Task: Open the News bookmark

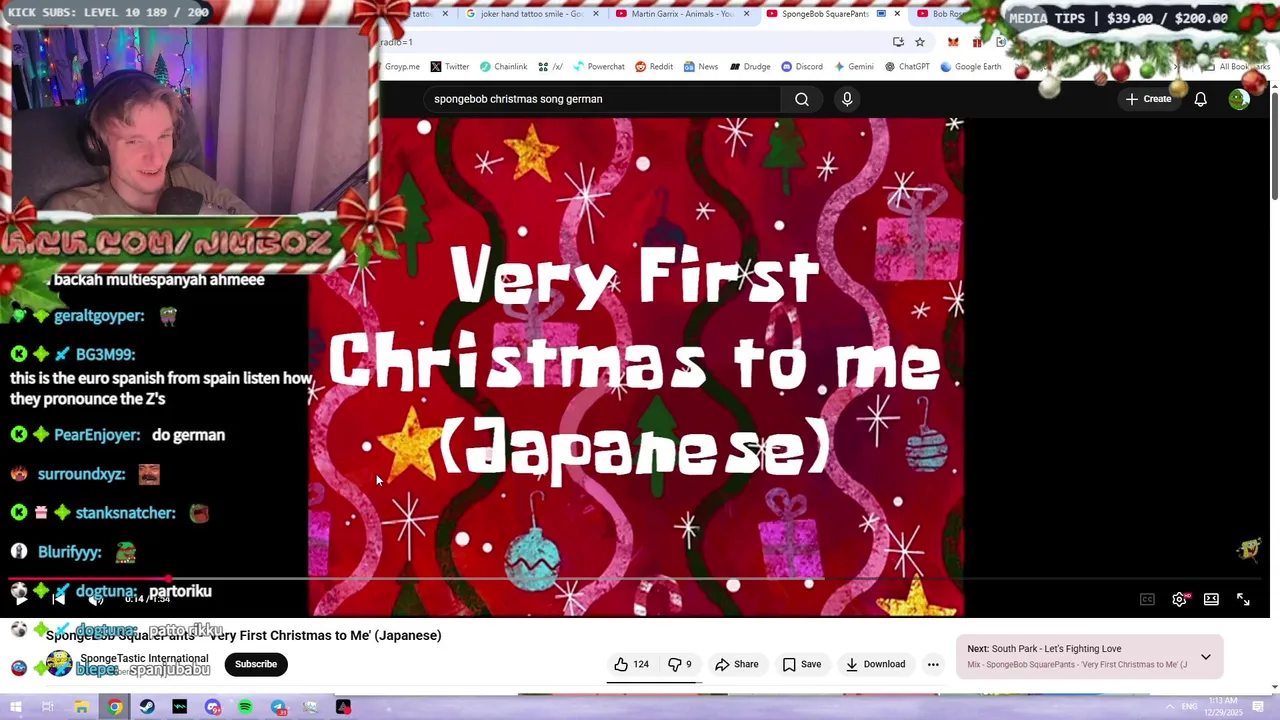Action: (701, 67)
